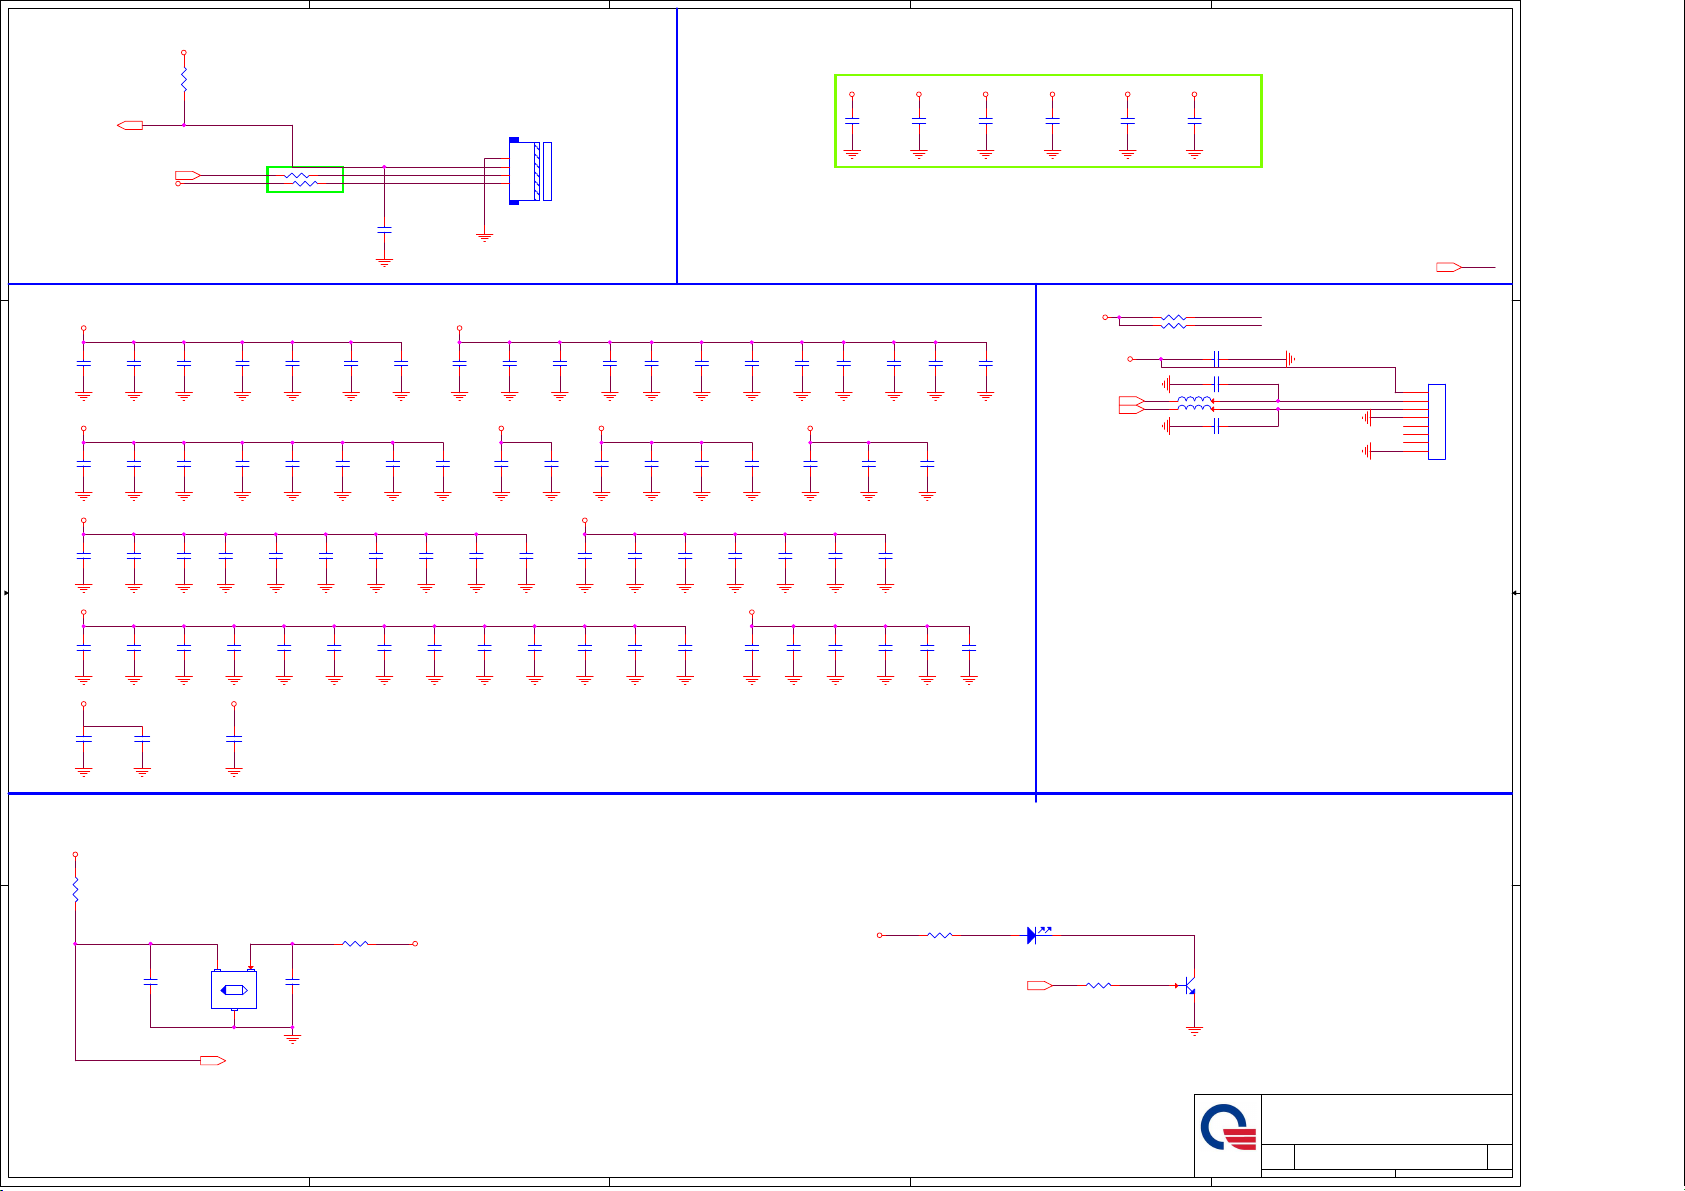
Task: Select the lone capacitor beside the two-capacitor group
Action: 234,739
